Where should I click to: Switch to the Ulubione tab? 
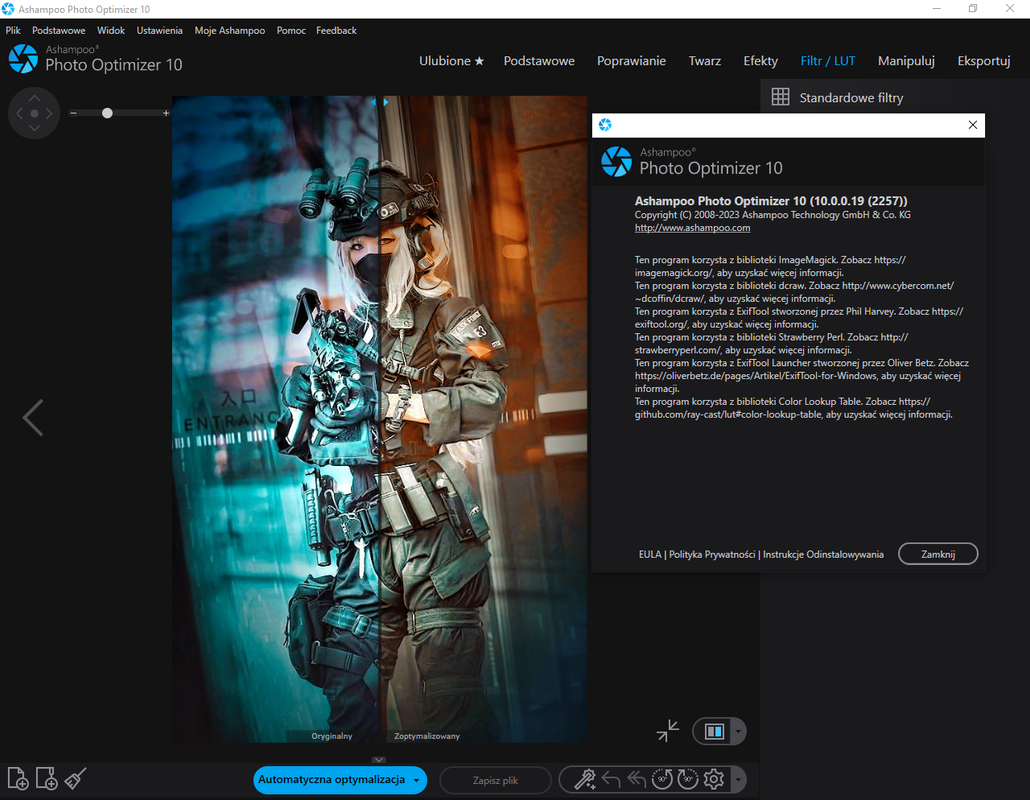pos(451,60)
